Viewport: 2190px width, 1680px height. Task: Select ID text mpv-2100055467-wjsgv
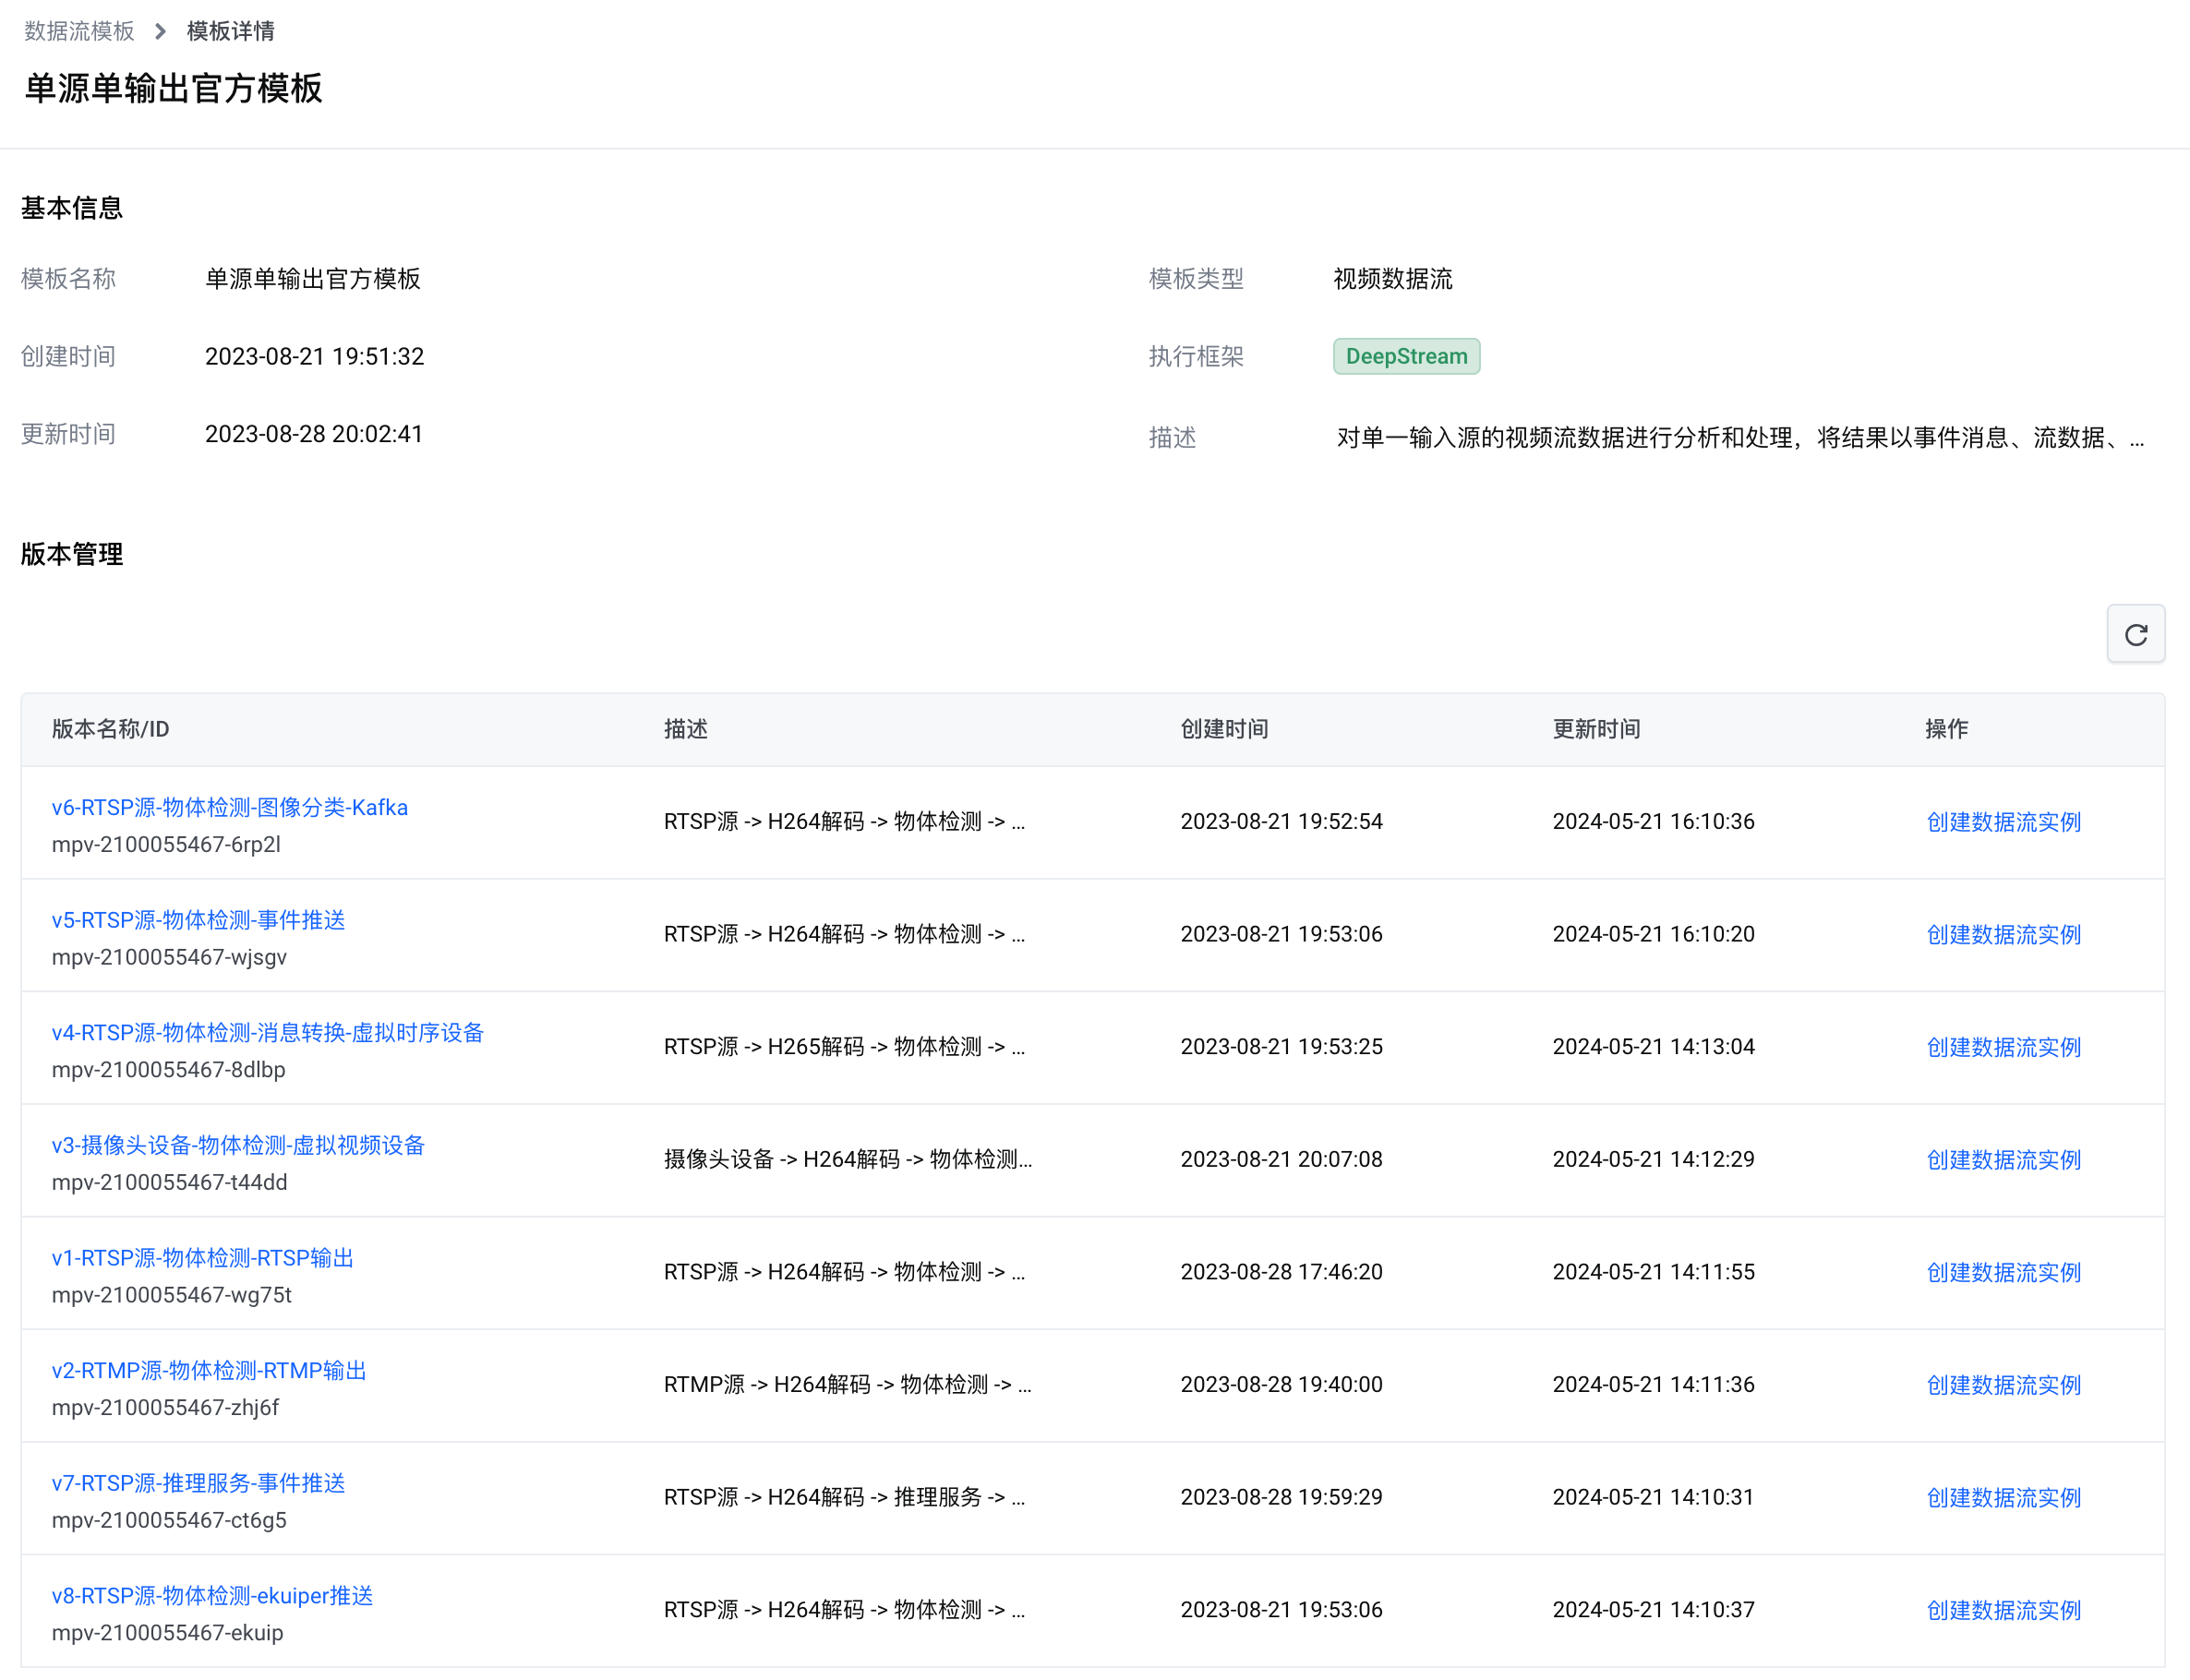pyautogui.click(x=169, y=957)
